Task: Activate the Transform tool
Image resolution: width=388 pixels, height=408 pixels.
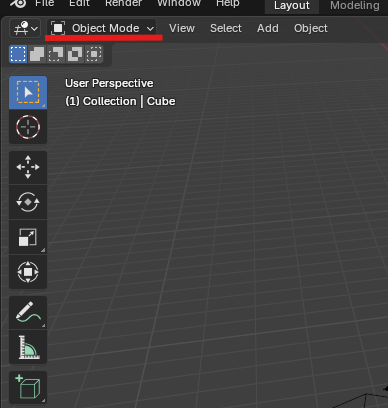Action: [28, 272]
